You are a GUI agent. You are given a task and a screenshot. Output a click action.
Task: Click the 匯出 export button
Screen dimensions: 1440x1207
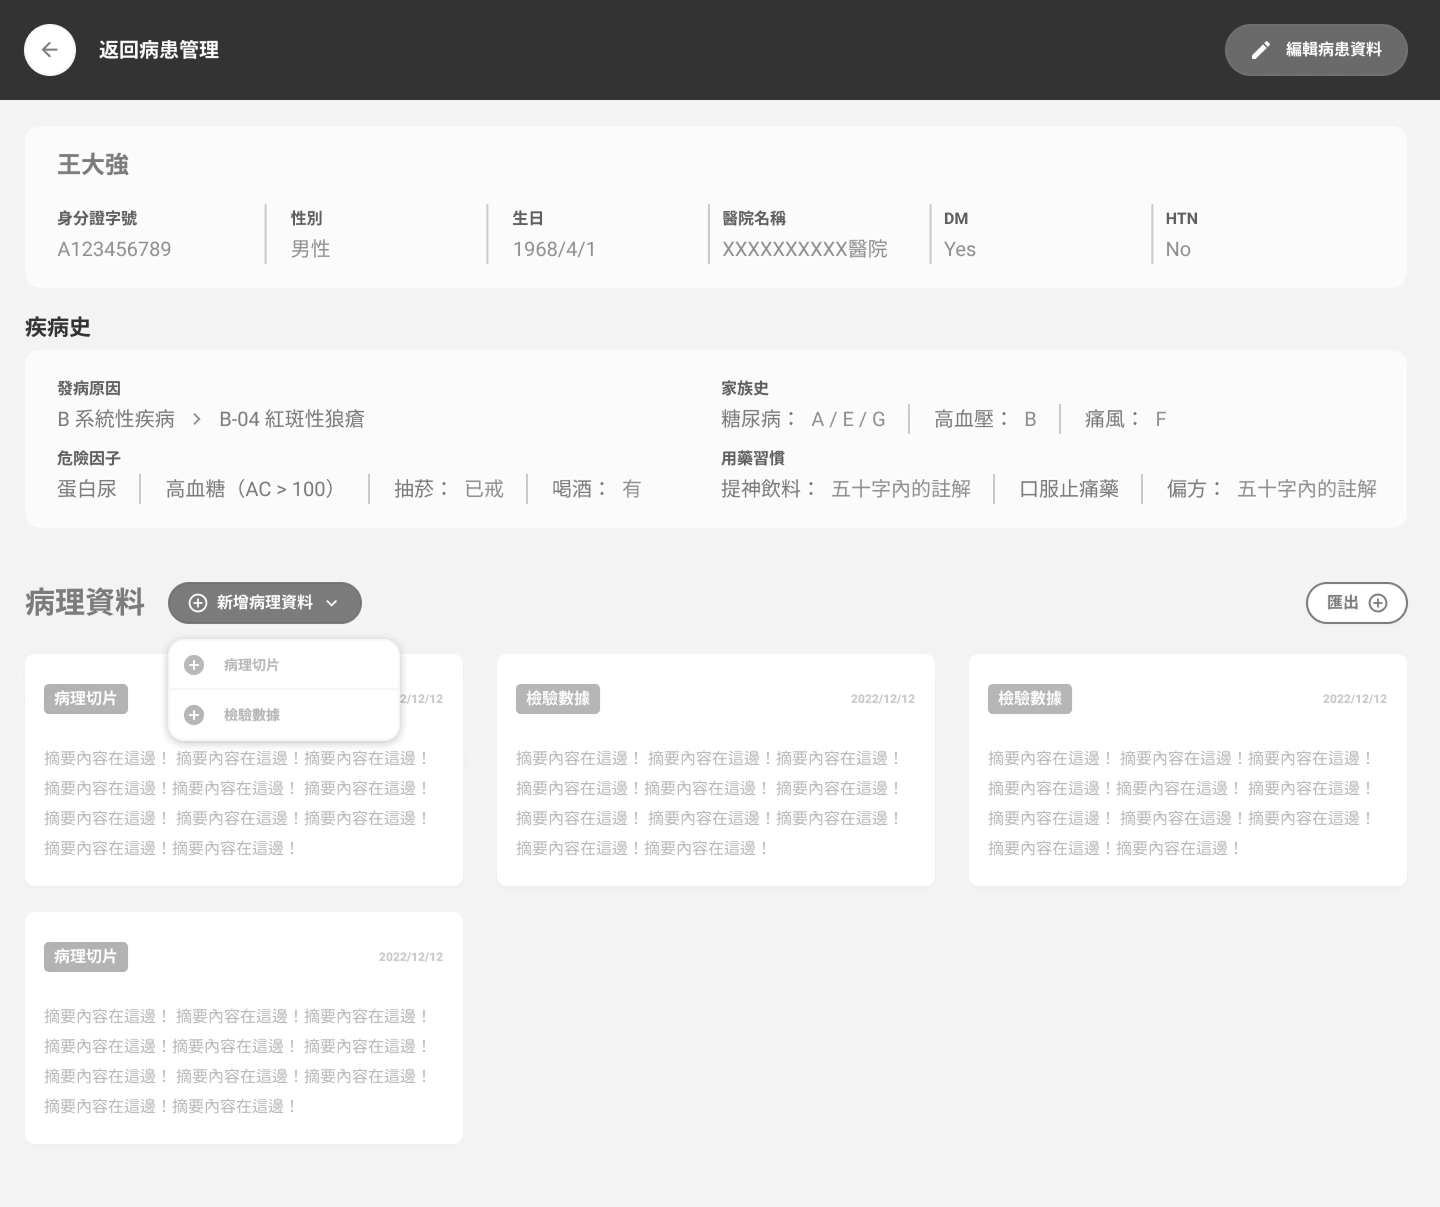click(1343, 603)
